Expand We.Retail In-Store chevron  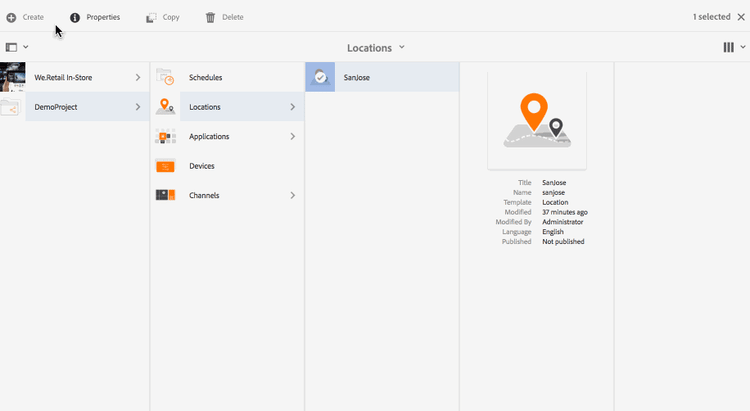(x=138, y=77)
